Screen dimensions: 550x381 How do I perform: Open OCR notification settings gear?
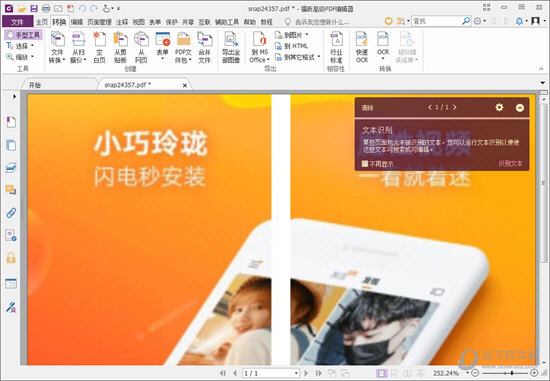pyautogui.click(x=499, y=107)
